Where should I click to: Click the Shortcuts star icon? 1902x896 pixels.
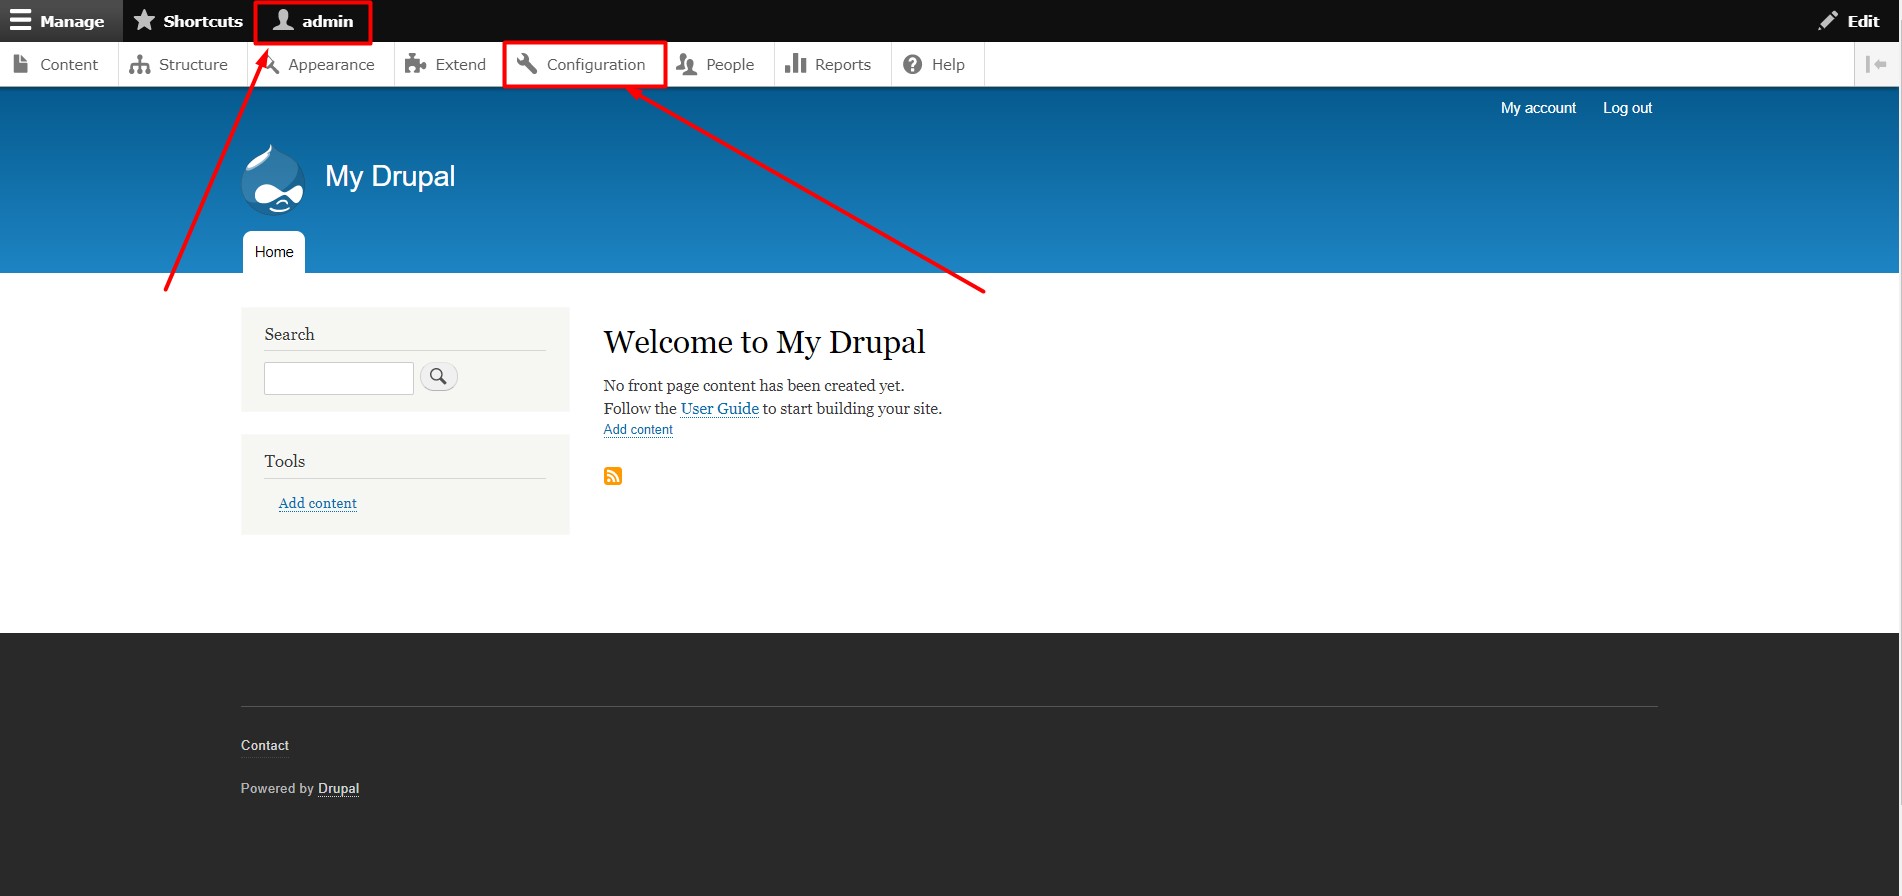[144, 21]
